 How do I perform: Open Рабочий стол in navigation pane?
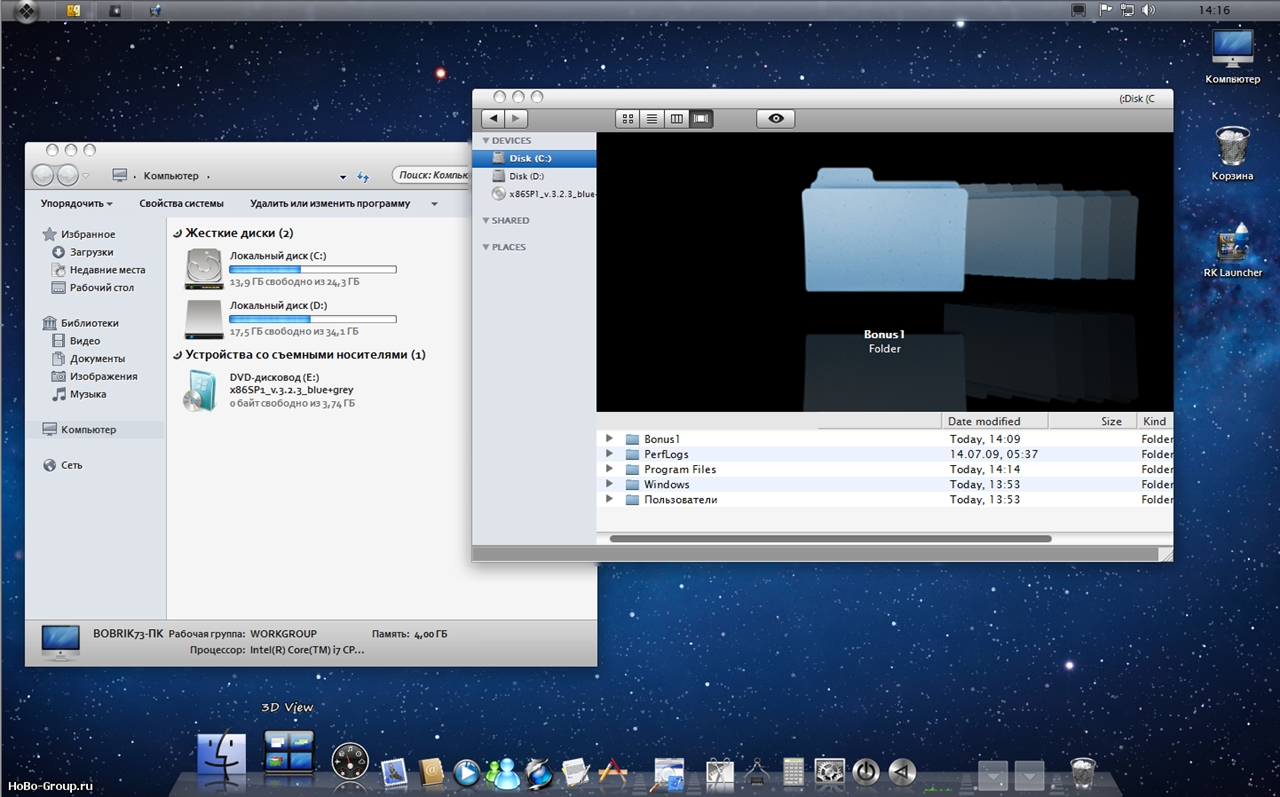coord(94,288)
